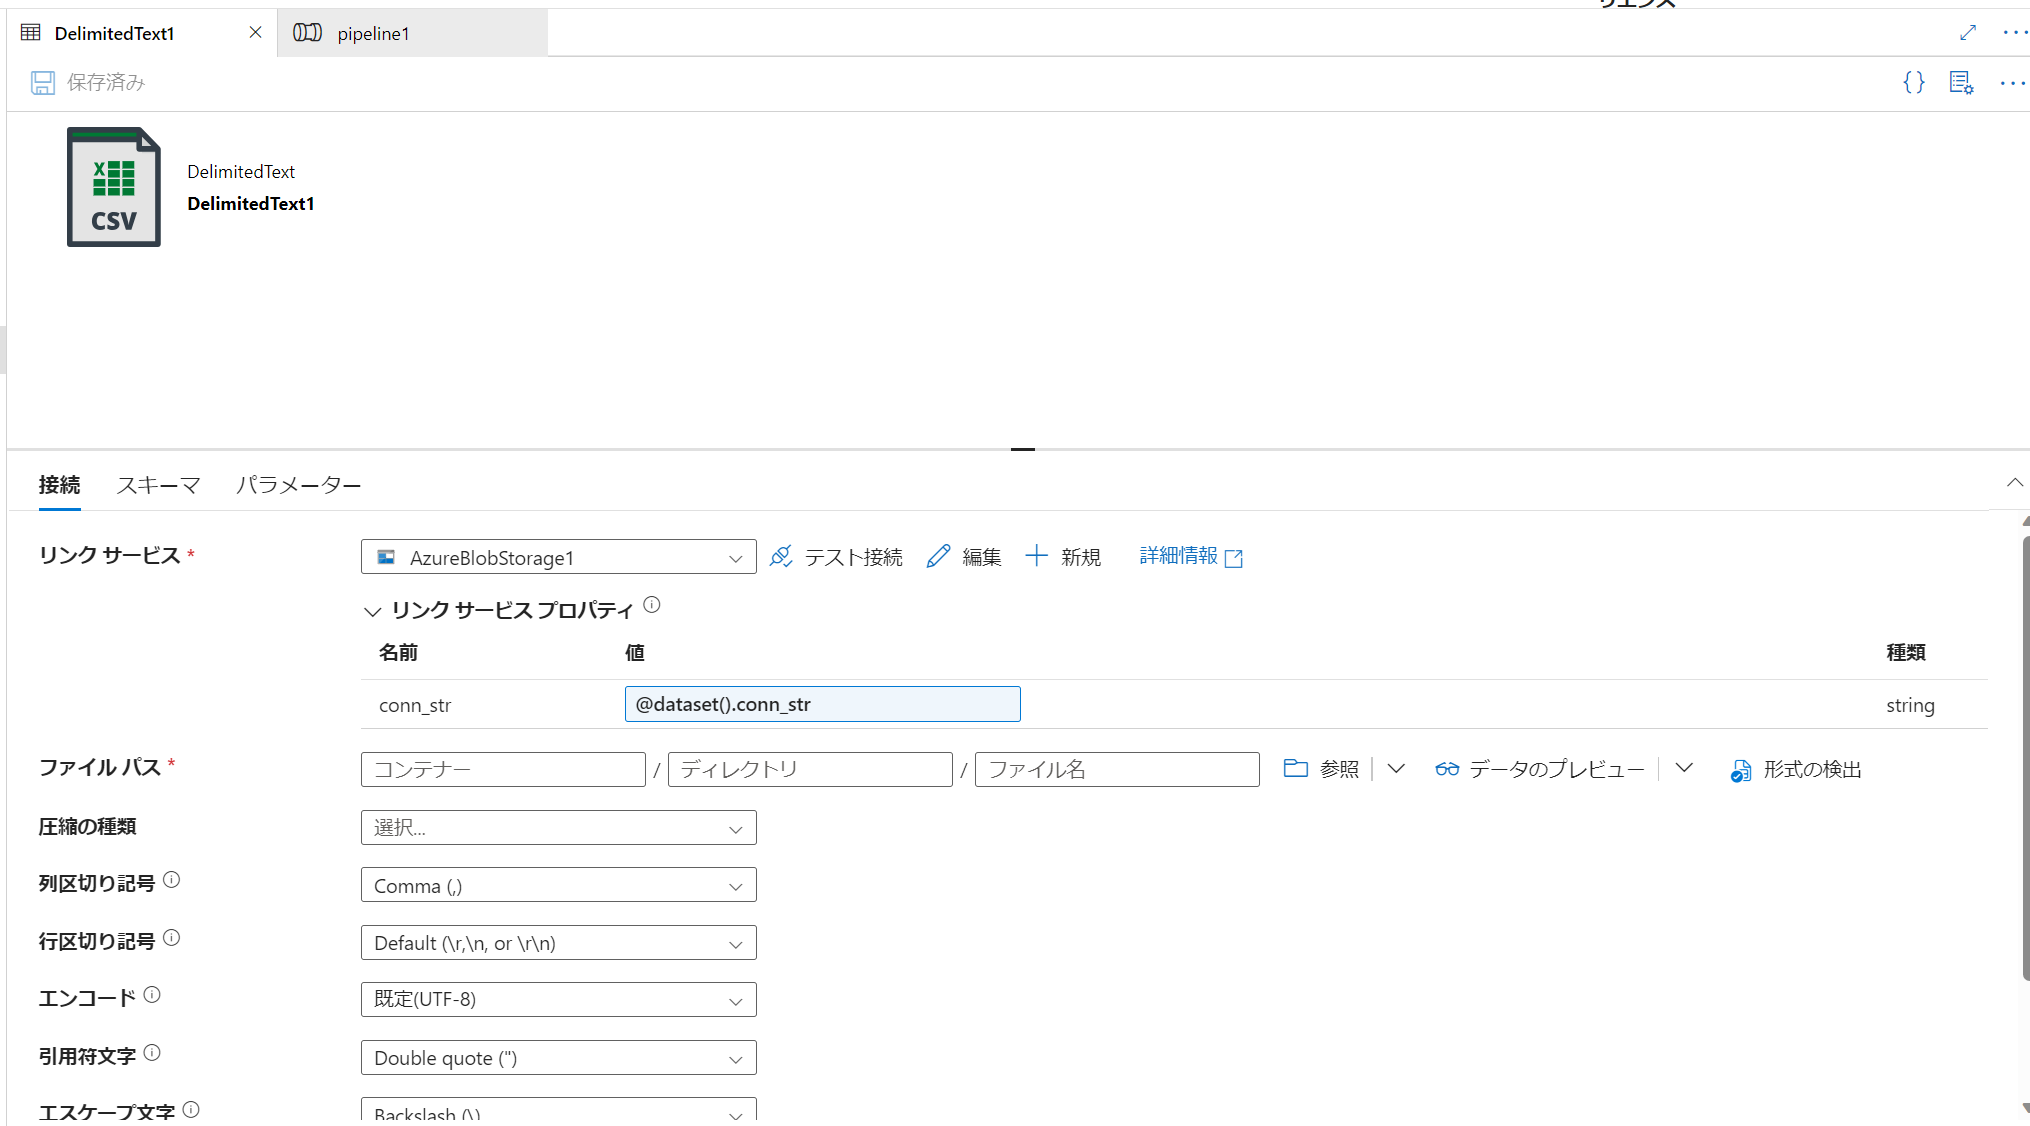This screenshot has width=2030, height=1126.
Task: Click the 新規 plus icon
Action: click(1036, 556)
